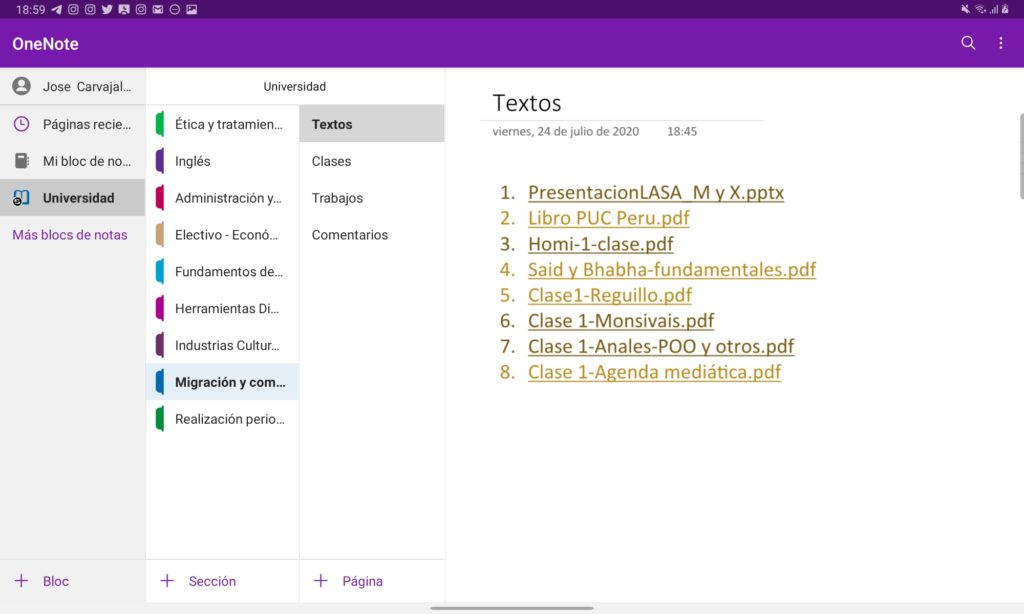The image size is (1024, 614).
Task: Tap the Mi bloc de notas notebook icon
Action: pos(22,161)
